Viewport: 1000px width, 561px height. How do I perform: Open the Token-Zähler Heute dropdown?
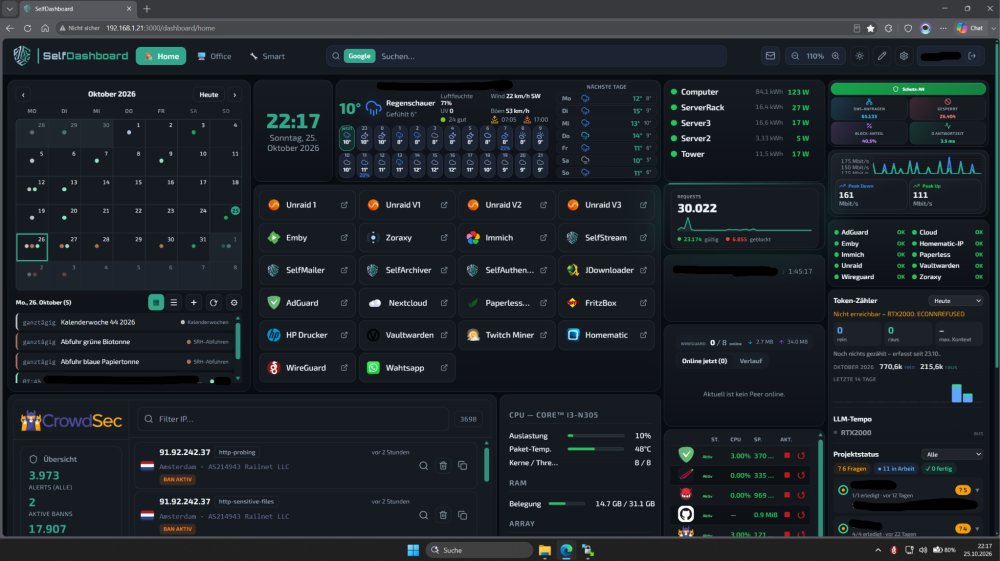coord(955,301)
